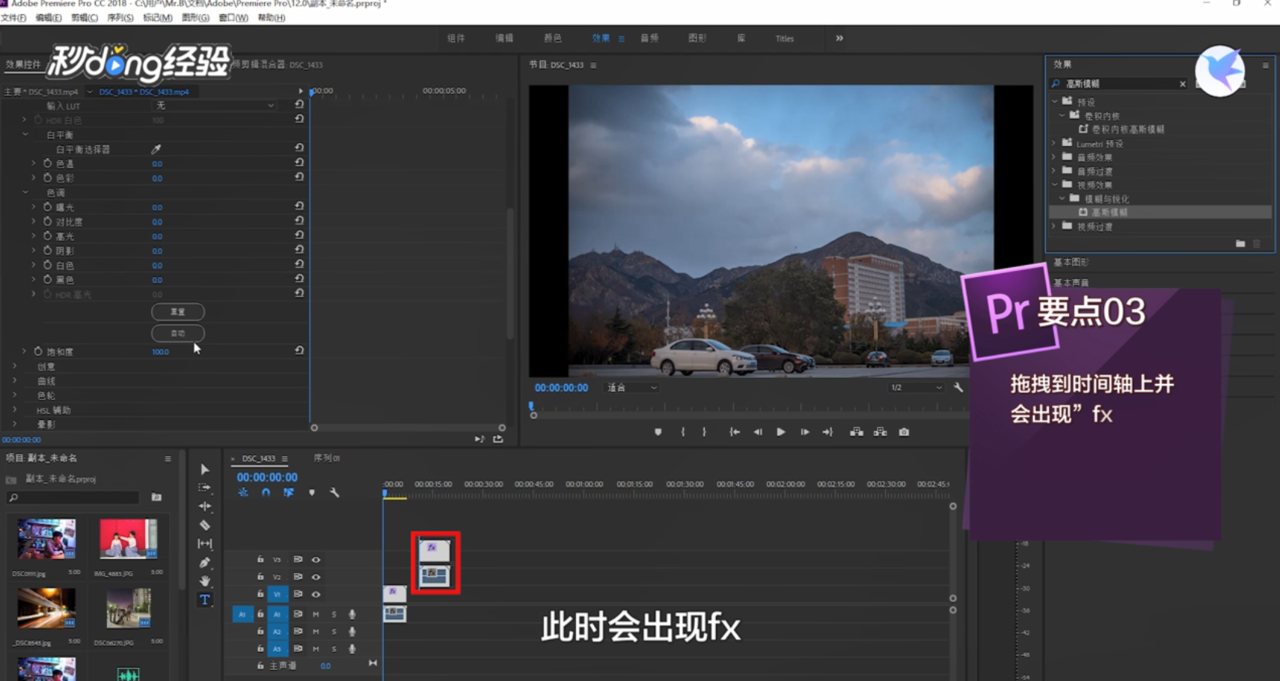
Task: Reset 饱和度 parameter
Action: tap(299, 351)
